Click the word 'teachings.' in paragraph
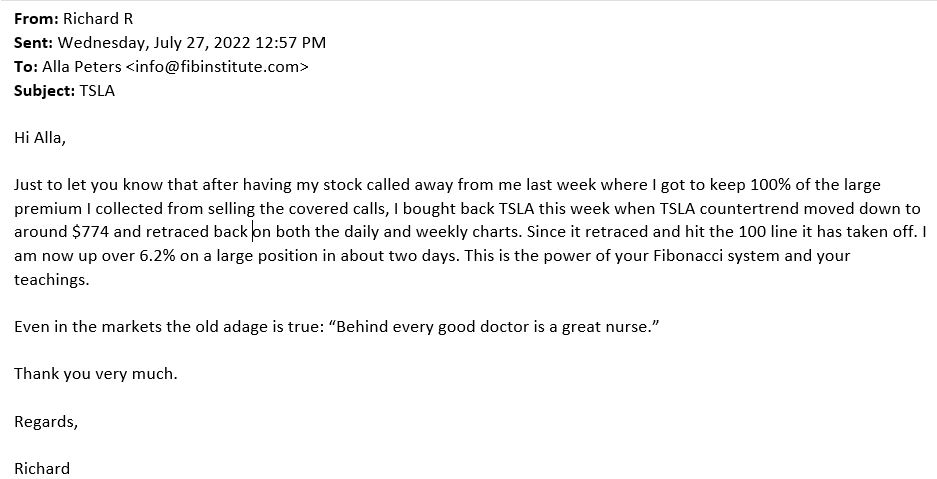 [x=51, y=280]
